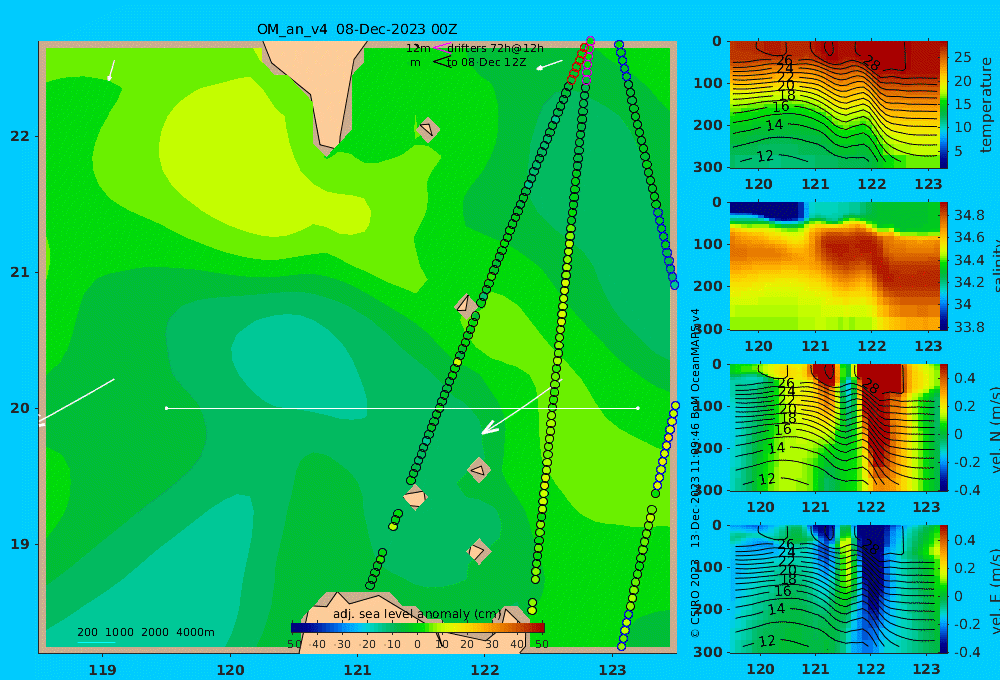
Task: Click the 300 depth tick of the temperature panel
Action: (708, 167)
